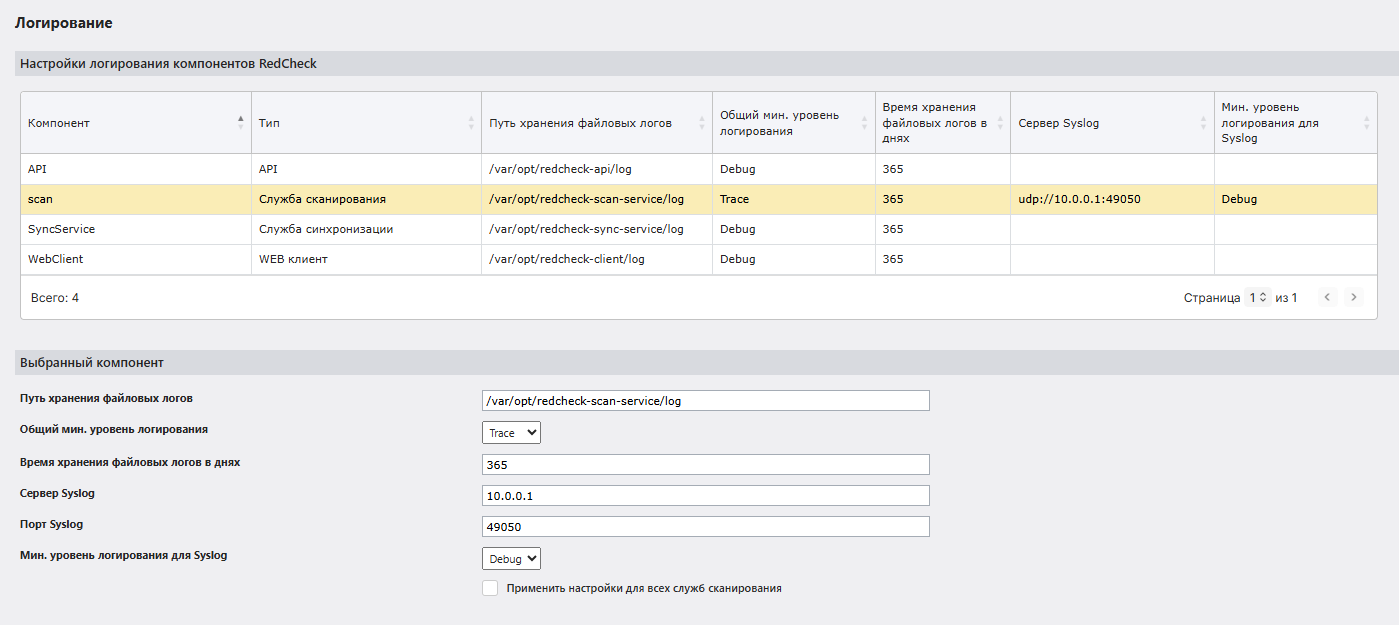Sort by Тип column arrows
The height and width of the screenshot is (625, 1399).
[x=471, y=122]
